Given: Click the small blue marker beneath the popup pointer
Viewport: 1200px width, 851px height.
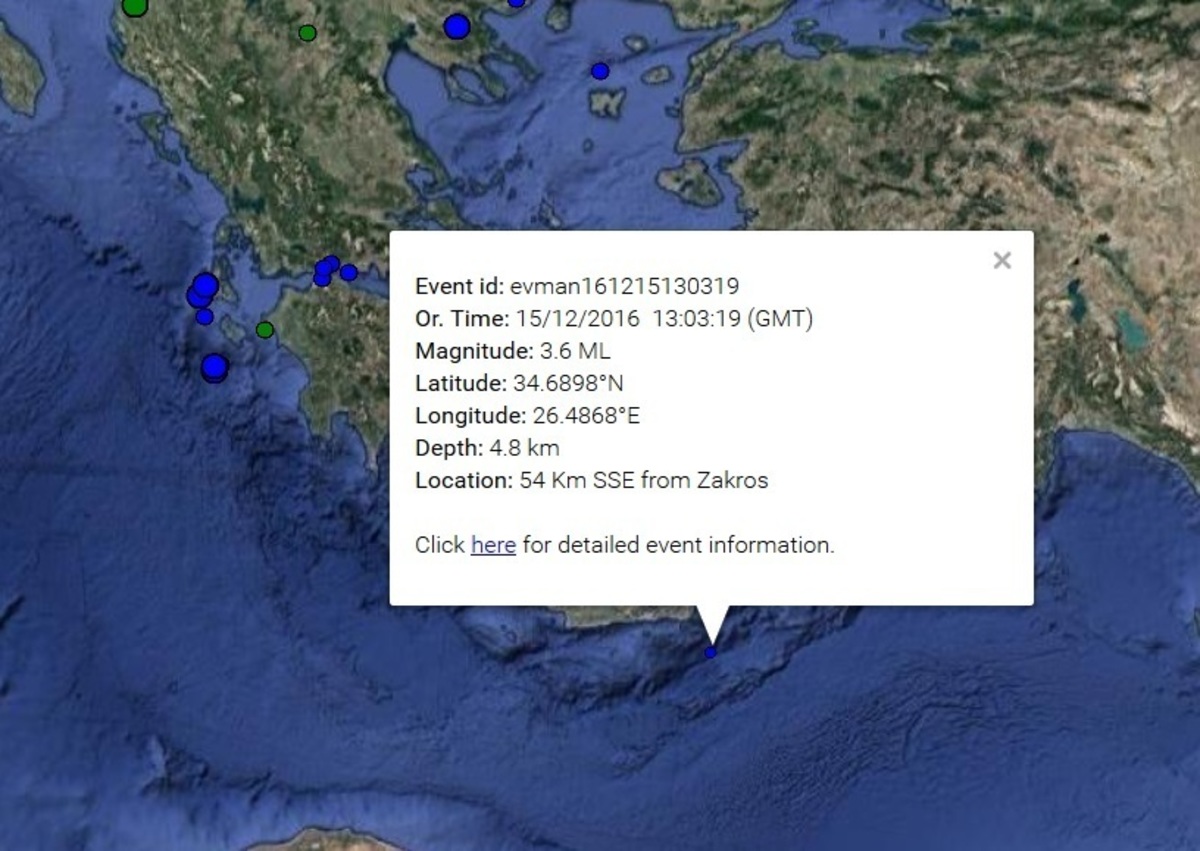Looking at the screenshot, I should tap(711, 652).
